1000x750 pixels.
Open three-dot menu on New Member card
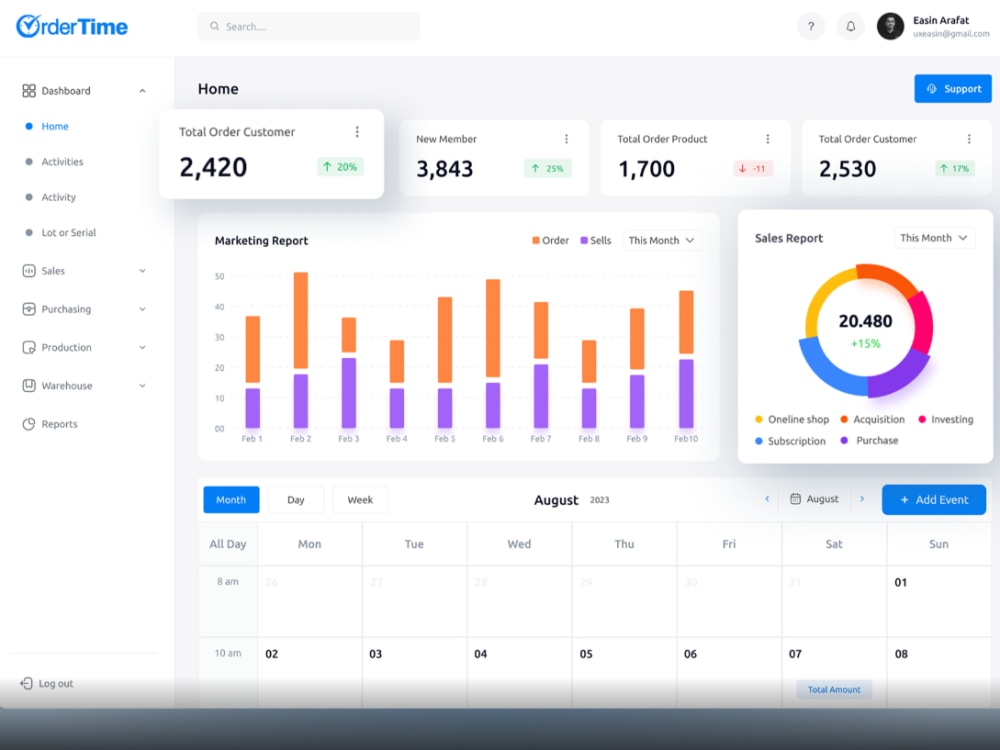(x=566, y=138)
